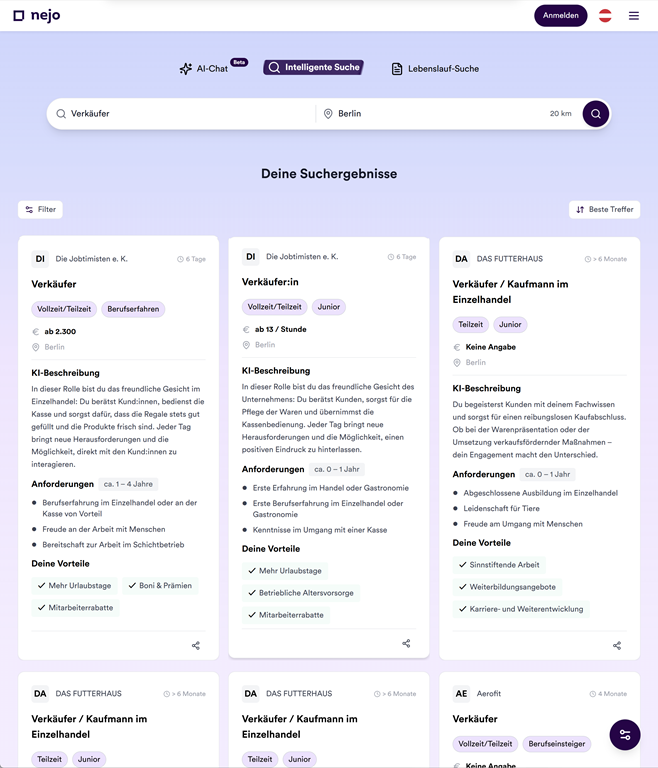Screen dimensions: 658x768
Task: Switch to the Lebenslauf-Suche tab
Action: (435, 69)
